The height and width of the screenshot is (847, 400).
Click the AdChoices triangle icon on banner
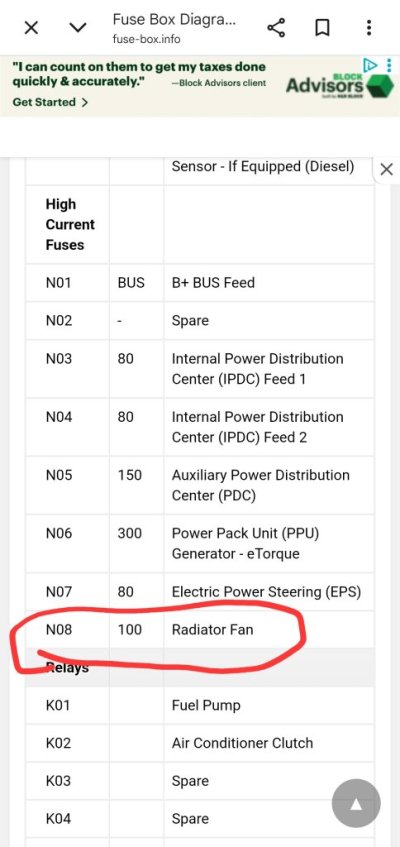click(x=371, y=66)
